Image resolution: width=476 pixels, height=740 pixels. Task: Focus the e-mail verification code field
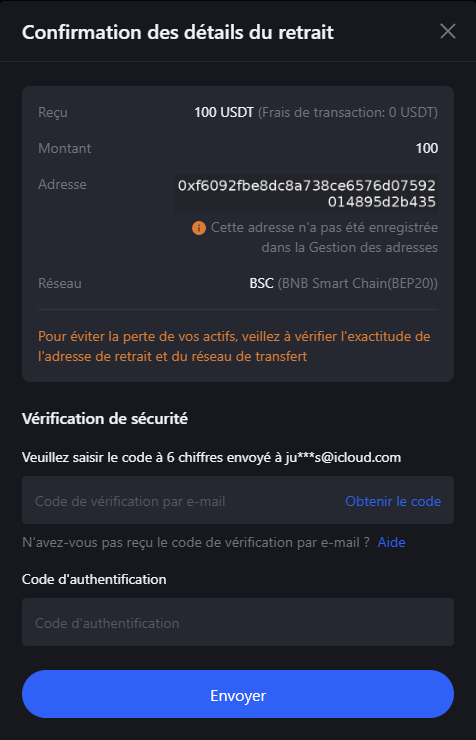point(238,500)
